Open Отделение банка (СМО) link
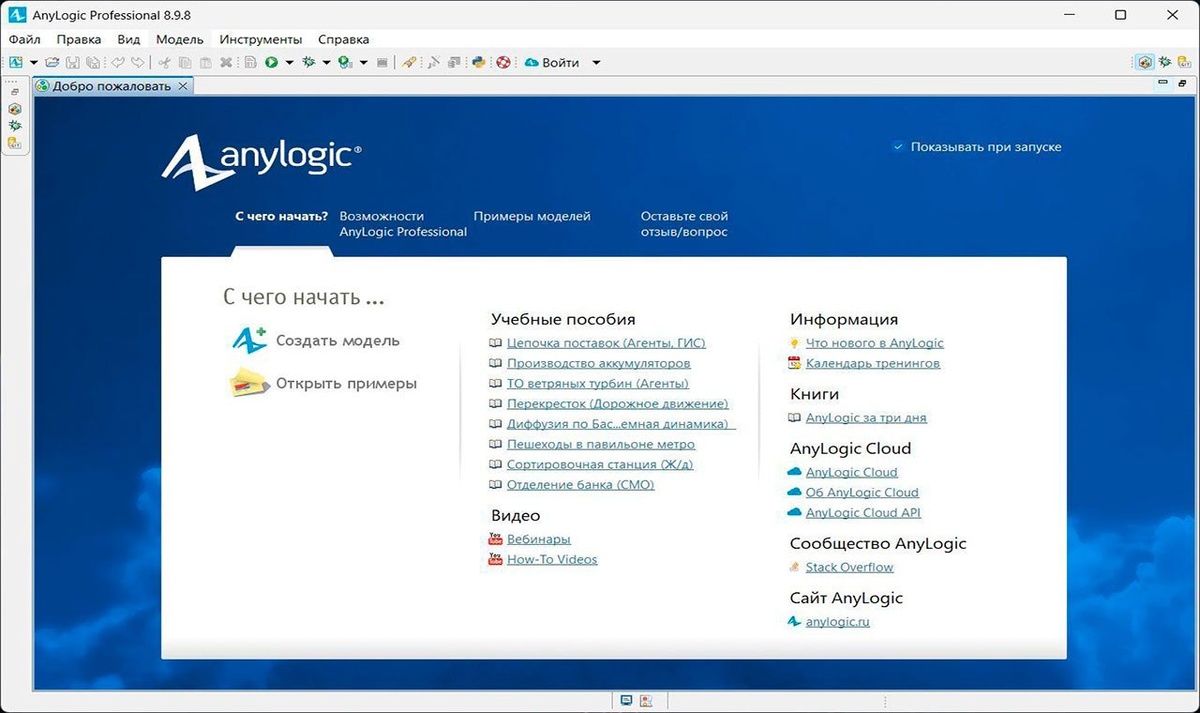The image size is (1200, 713). [580, 485]
